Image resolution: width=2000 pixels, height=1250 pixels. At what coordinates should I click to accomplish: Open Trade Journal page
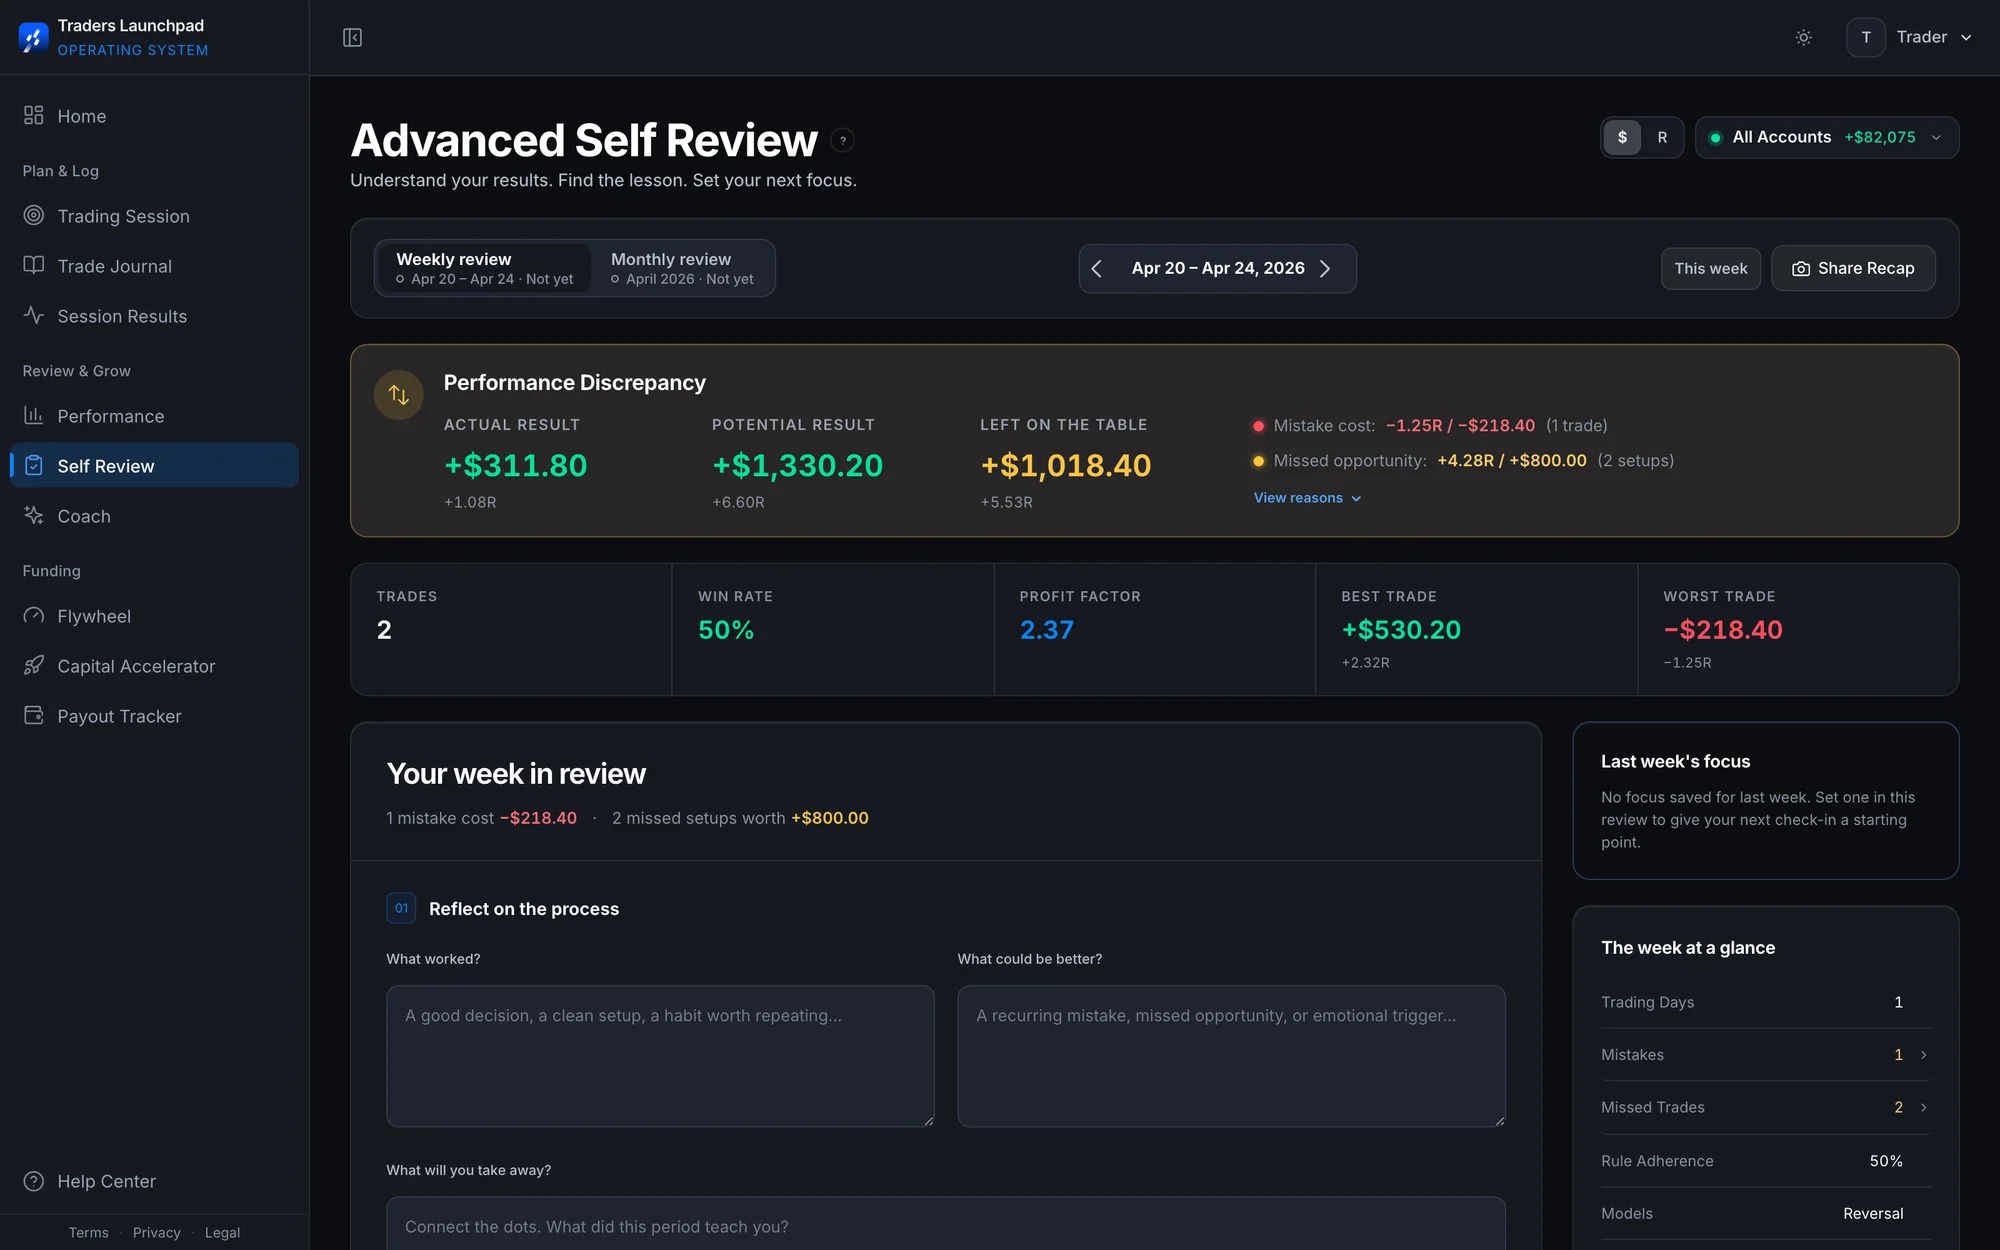pos(154,266)
